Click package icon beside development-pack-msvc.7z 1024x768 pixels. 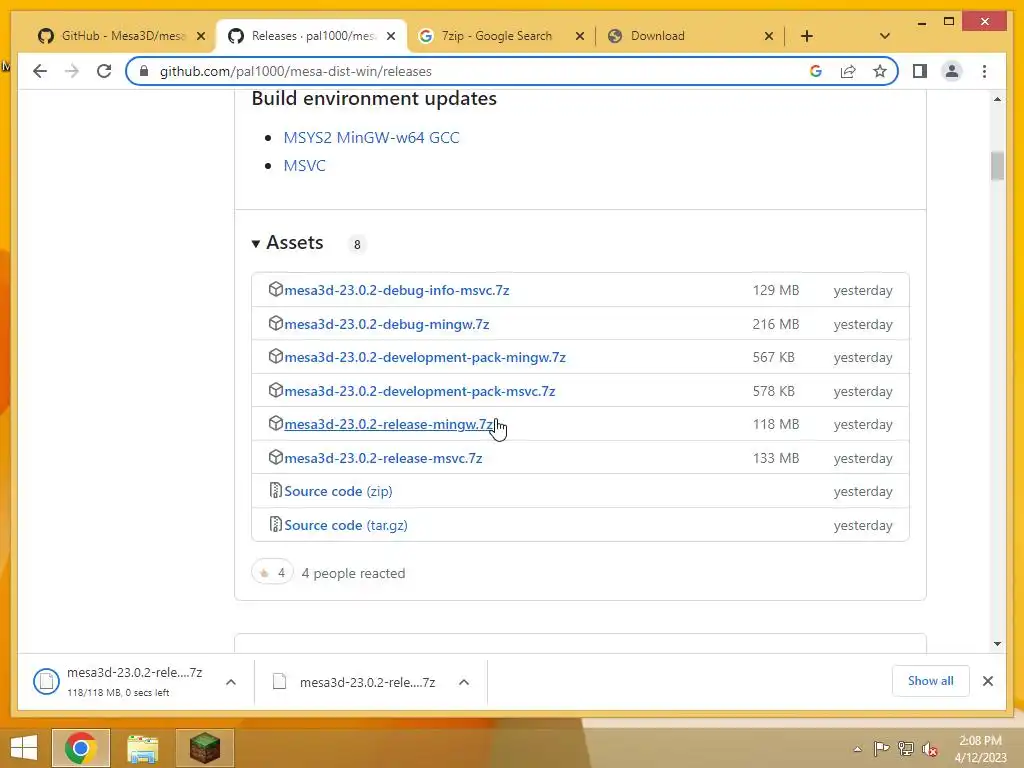pos(276,390)
